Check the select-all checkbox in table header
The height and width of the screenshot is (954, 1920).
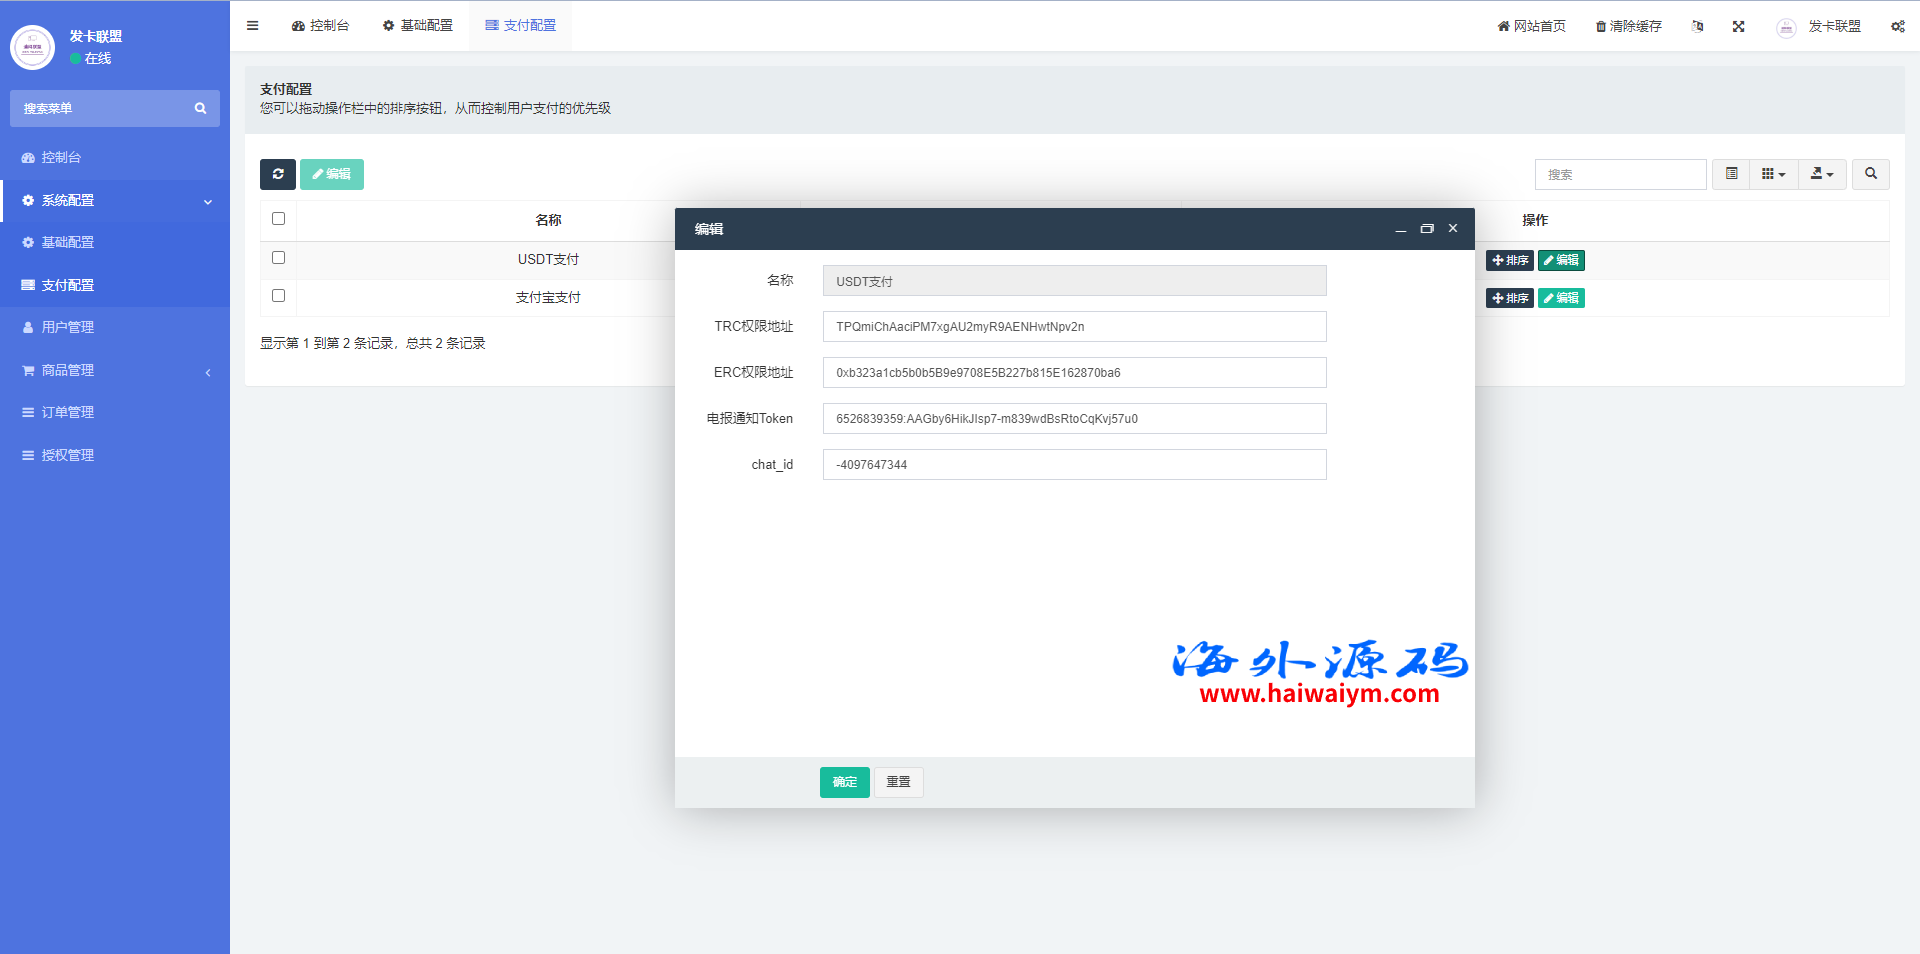[279, 219]
